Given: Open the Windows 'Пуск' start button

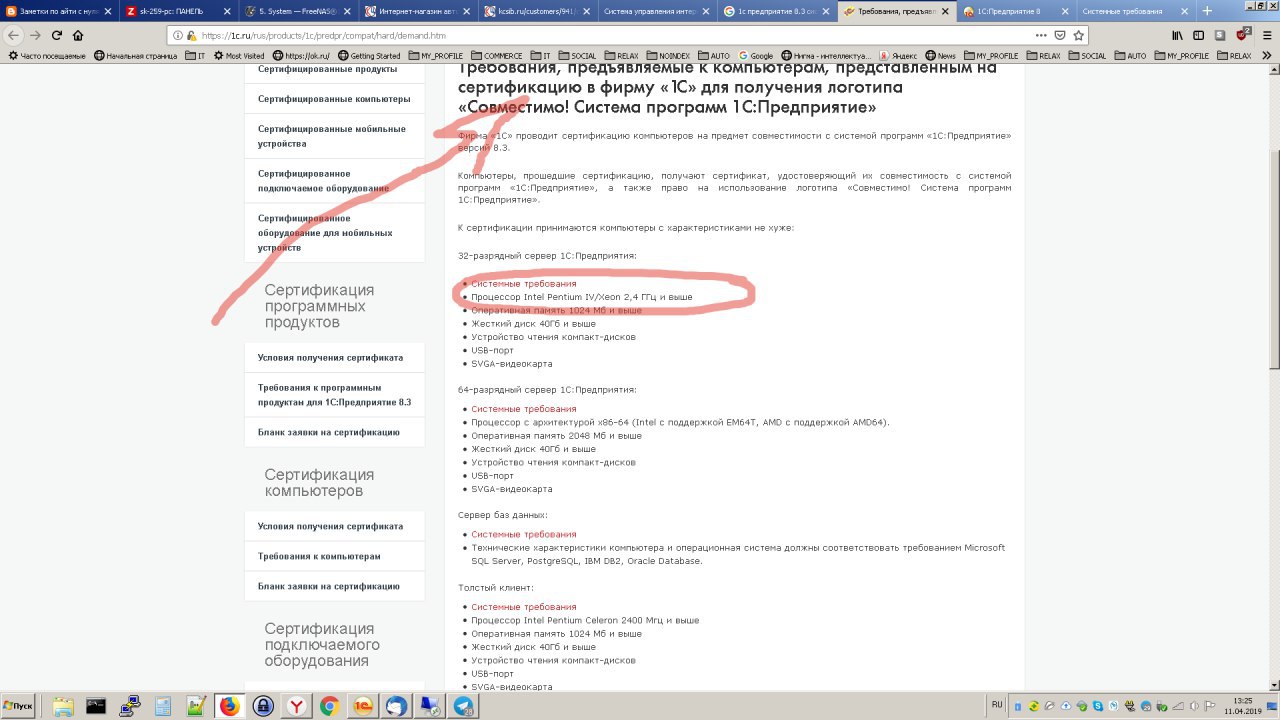Looking at the screenshot, I should pyautogui.click(x=20, y=706).
